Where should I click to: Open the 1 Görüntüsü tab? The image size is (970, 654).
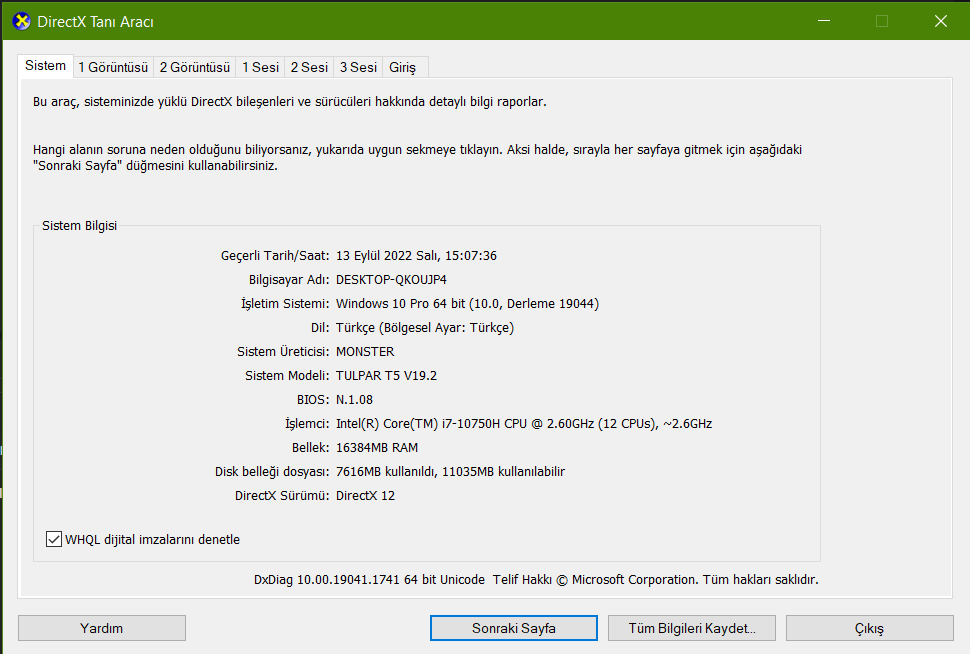pyautogui.click(x=113, y=67)
